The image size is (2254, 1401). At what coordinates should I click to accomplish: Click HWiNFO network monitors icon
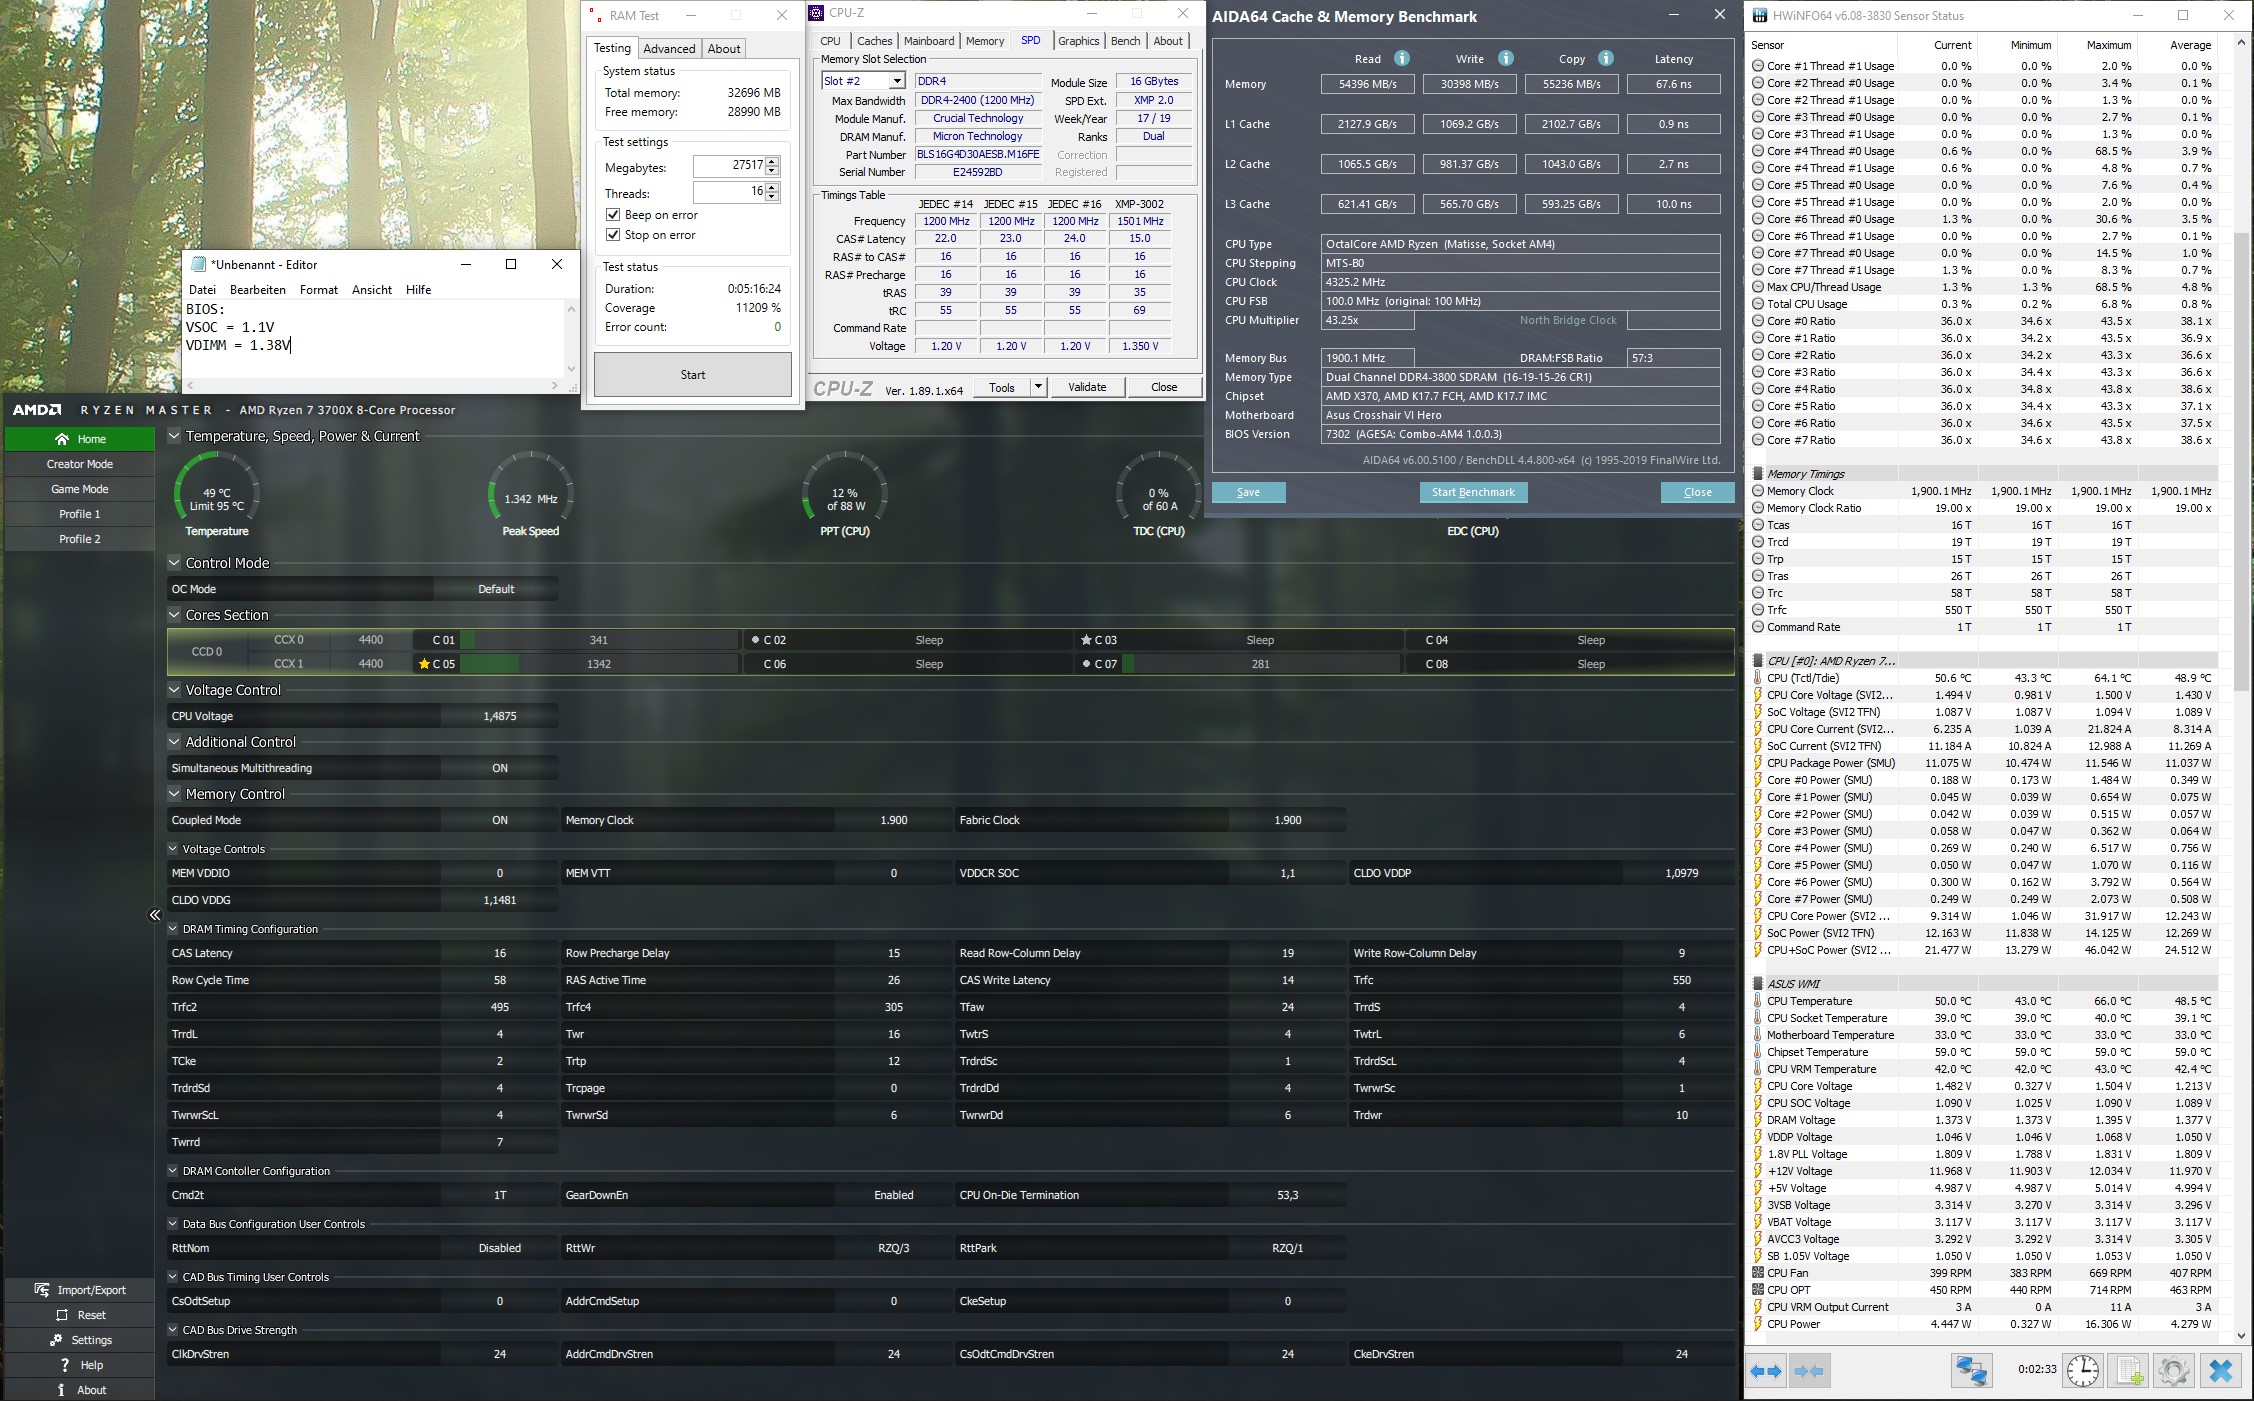tap(1971, 1370)
